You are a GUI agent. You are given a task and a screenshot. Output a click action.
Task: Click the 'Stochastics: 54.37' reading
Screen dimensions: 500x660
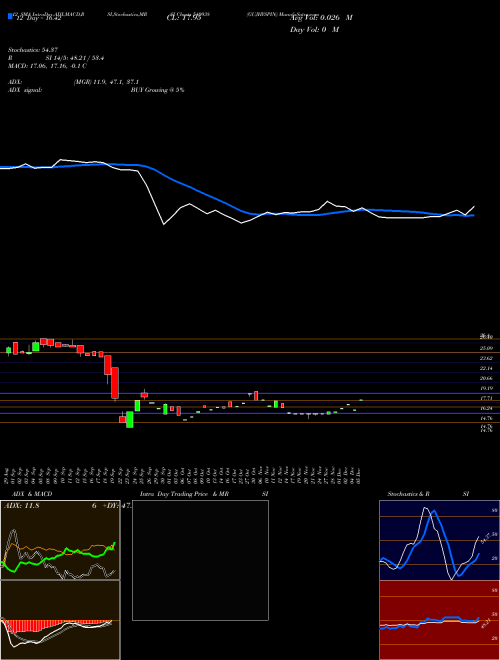click(x=31, y=51)
